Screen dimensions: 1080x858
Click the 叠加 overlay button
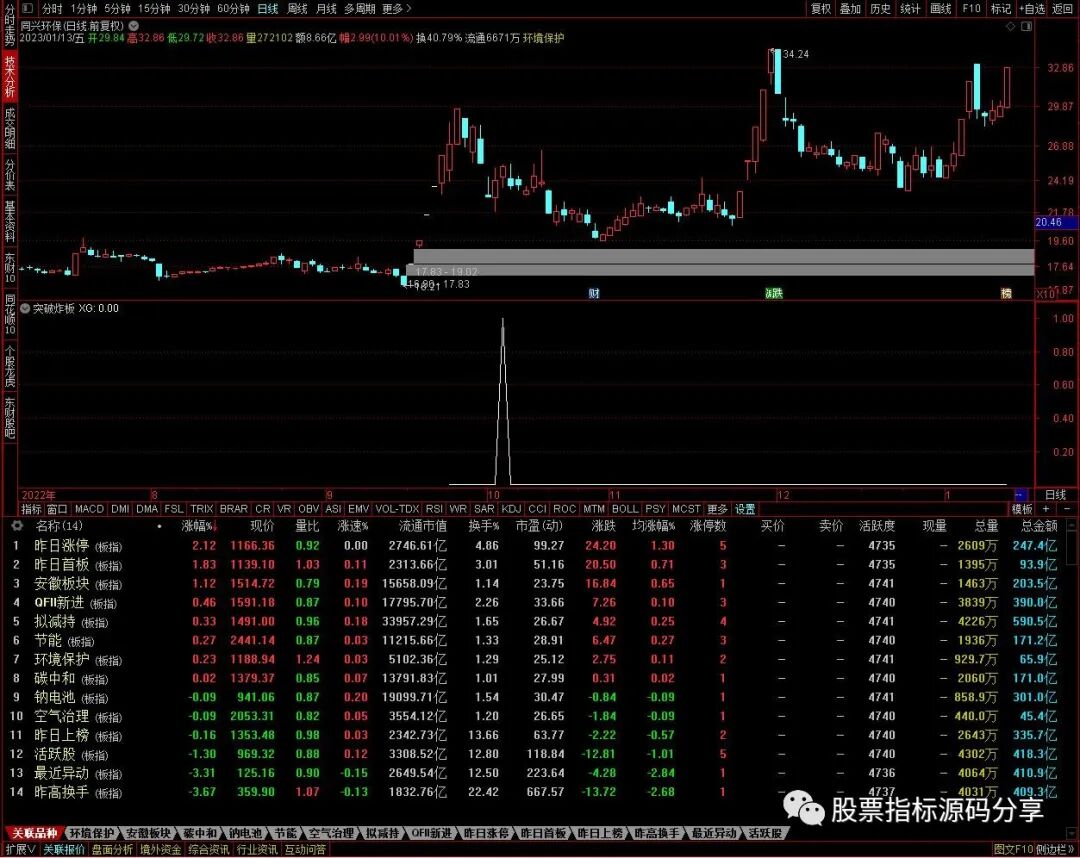click(x=850, y=8)
